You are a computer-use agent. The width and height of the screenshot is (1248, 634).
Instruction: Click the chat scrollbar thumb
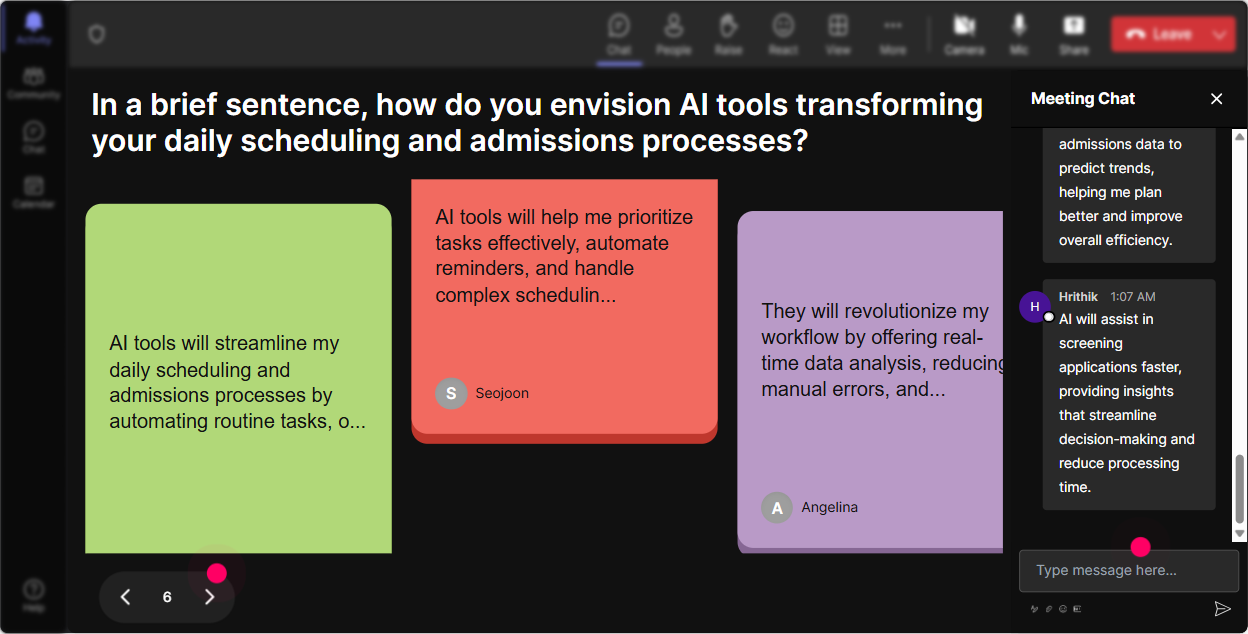tap(1240, 489)
